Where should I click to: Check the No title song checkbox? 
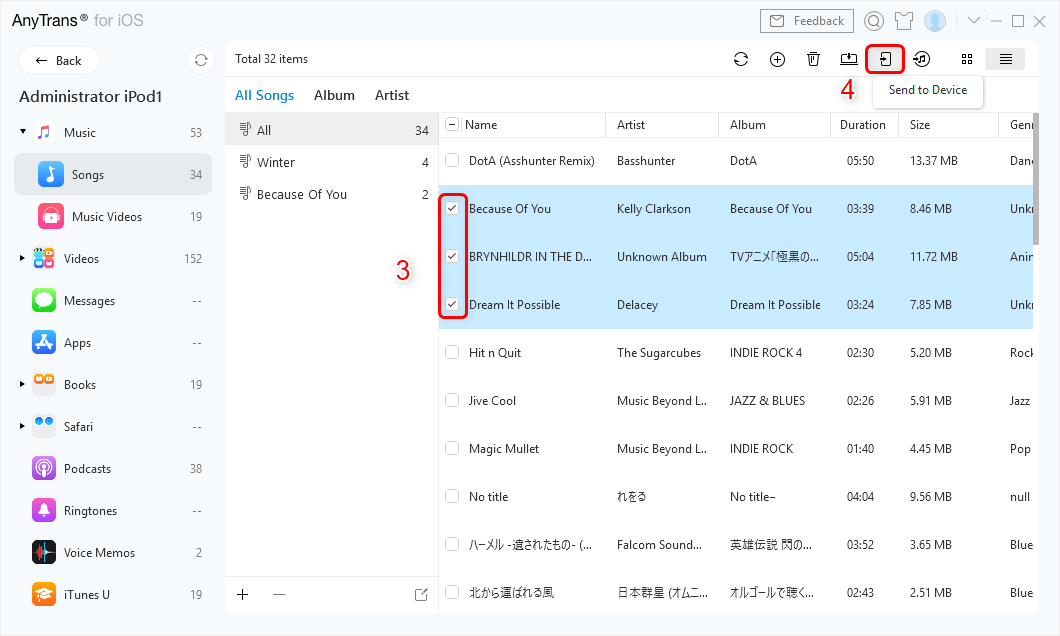pyautogui.click(x=452, y=496)
